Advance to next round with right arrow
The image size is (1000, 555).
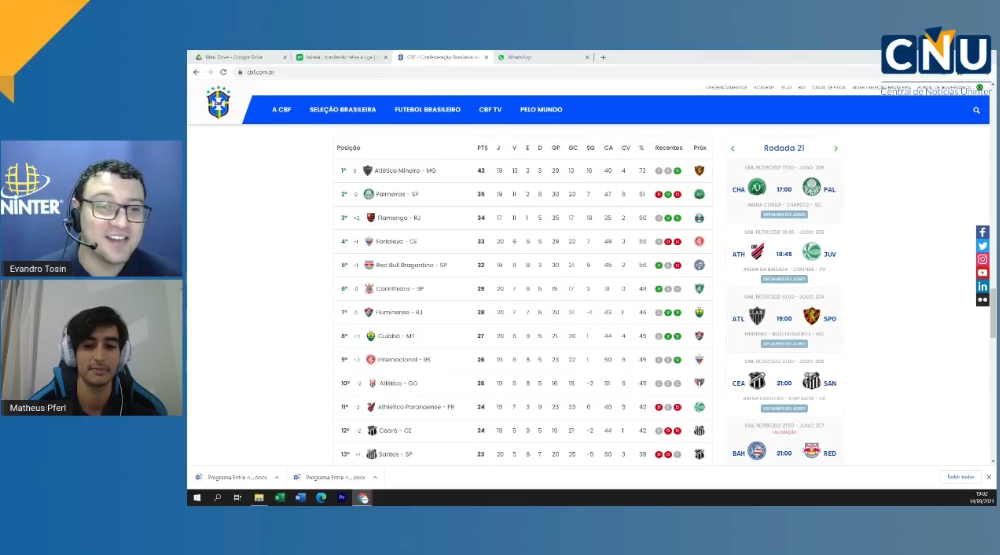coord(836,148)
